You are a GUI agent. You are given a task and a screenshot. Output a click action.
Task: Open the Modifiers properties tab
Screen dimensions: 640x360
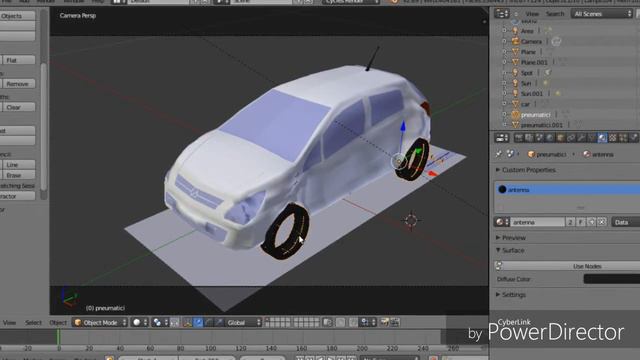(581, 138)
